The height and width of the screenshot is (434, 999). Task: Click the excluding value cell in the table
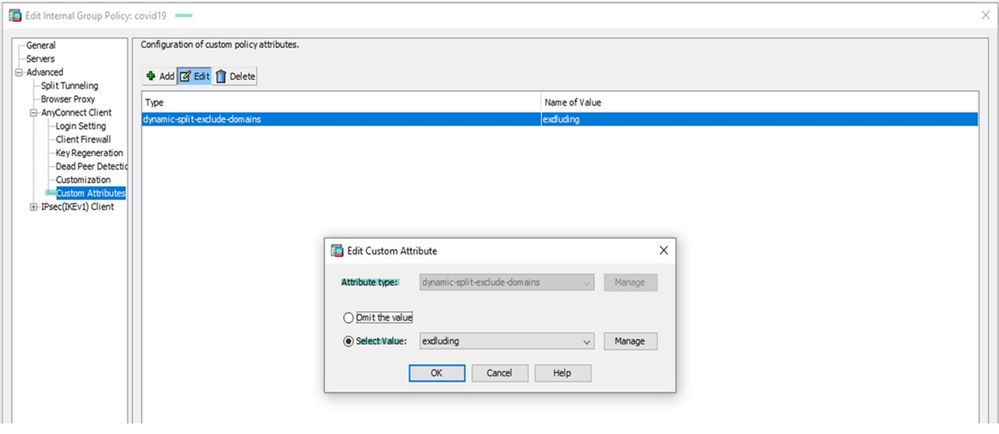760,119
